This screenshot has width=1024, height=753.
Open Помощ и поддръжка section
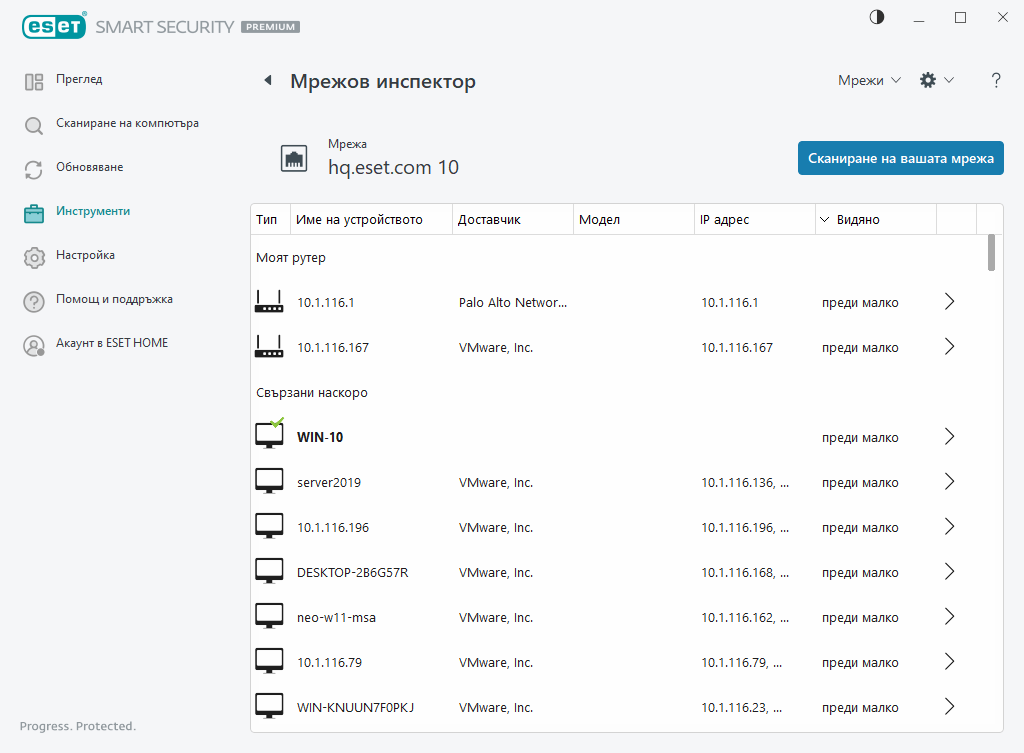(x=114, y=298)
